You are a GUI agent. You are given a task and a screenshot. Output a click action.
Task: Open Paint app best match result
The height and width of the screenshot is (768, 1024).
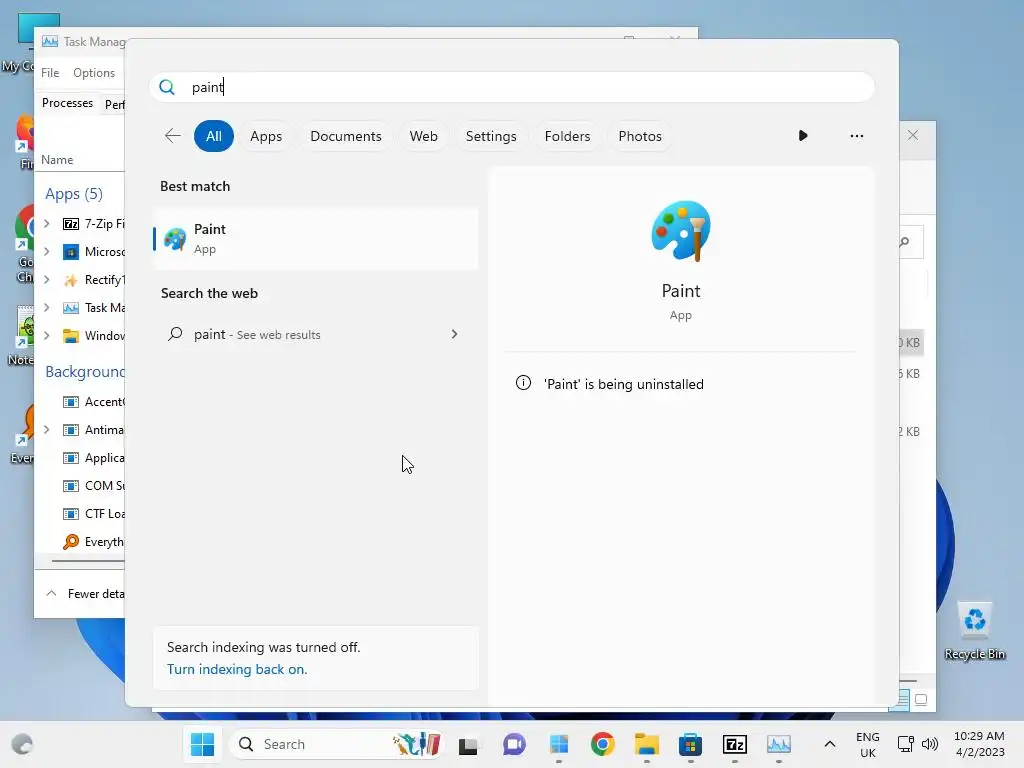[x=315, y=238]
